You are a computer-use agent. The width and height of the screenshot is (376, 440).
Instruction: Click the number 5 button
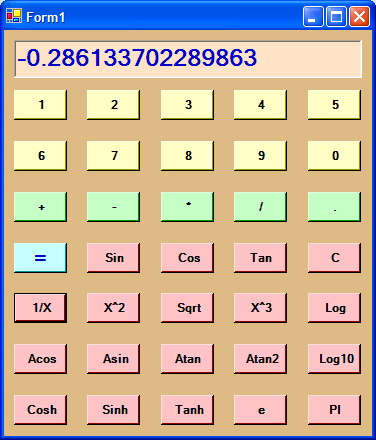click(334, 105)
